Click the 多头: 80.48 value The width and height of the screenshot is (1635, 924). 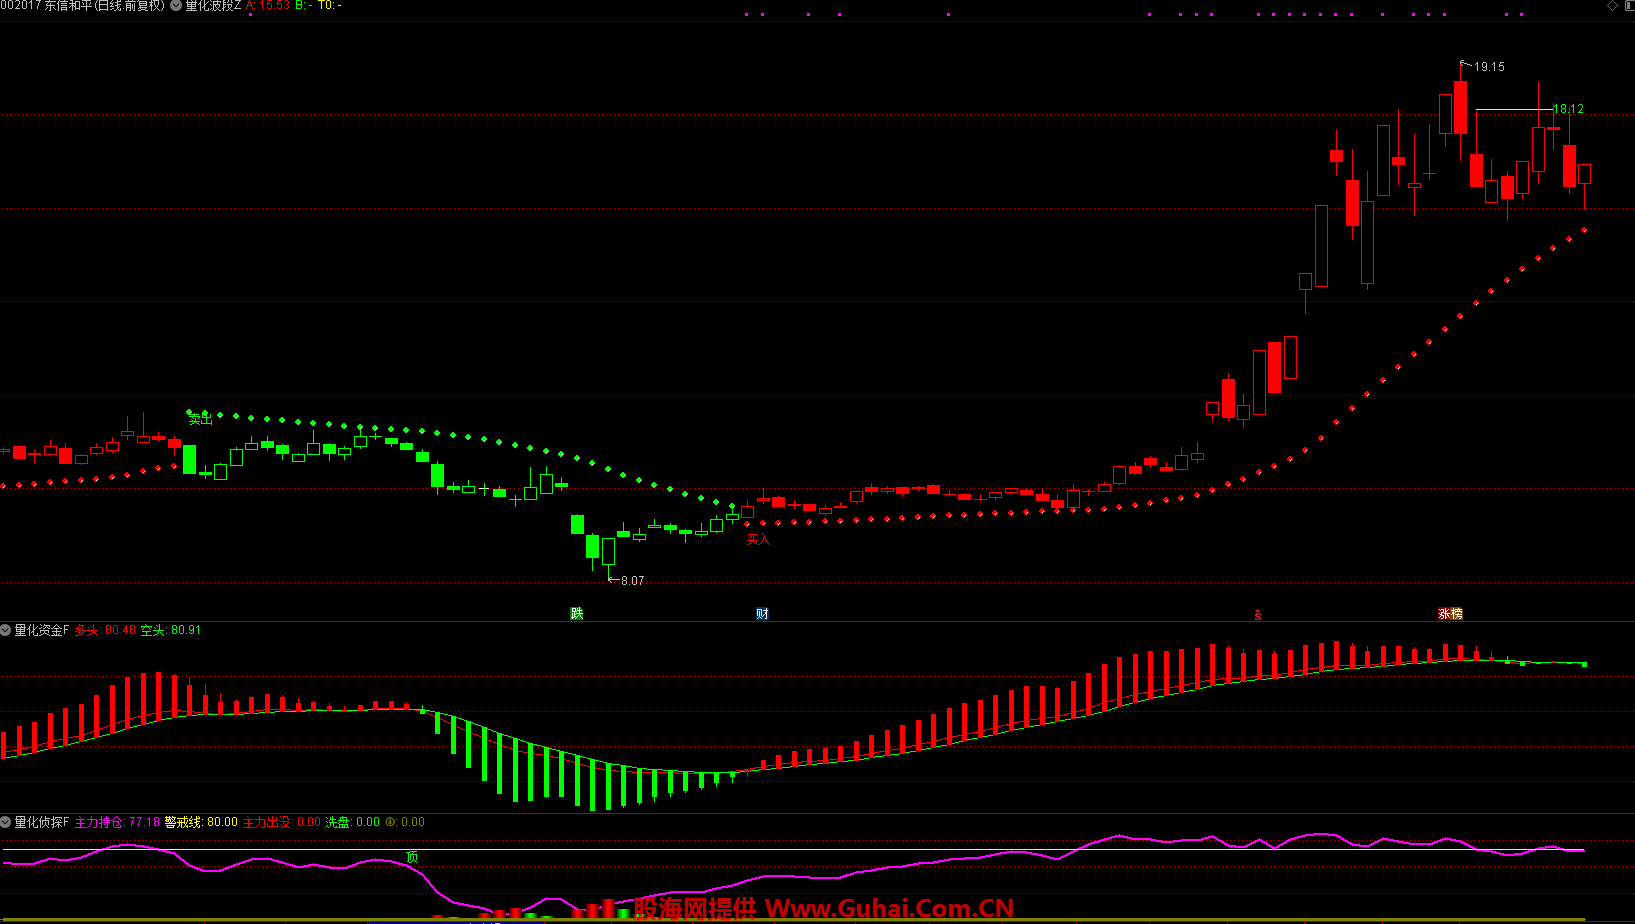coord(105,630)
